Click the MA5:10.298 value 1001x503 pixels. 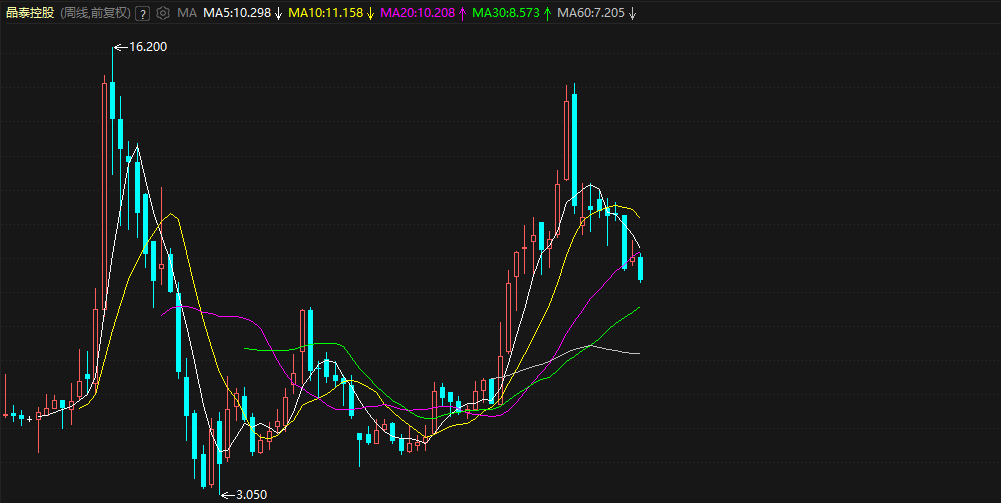(x=237, y=13)
